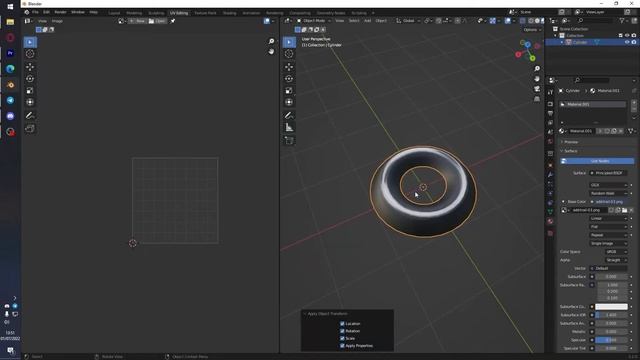Click the New image button in the UV editor
Screen dimensions: 640x360
(137, 21)
